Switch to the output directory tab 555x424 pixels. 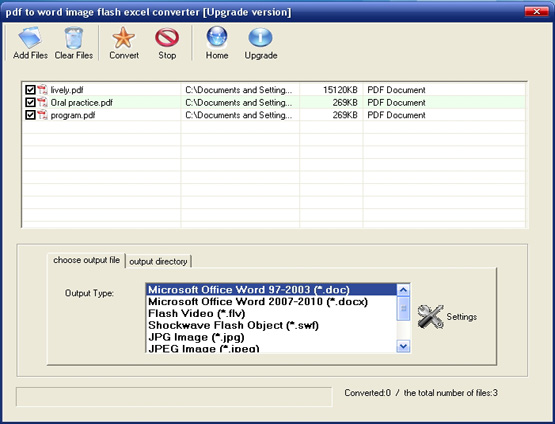(x=158, y=262)
